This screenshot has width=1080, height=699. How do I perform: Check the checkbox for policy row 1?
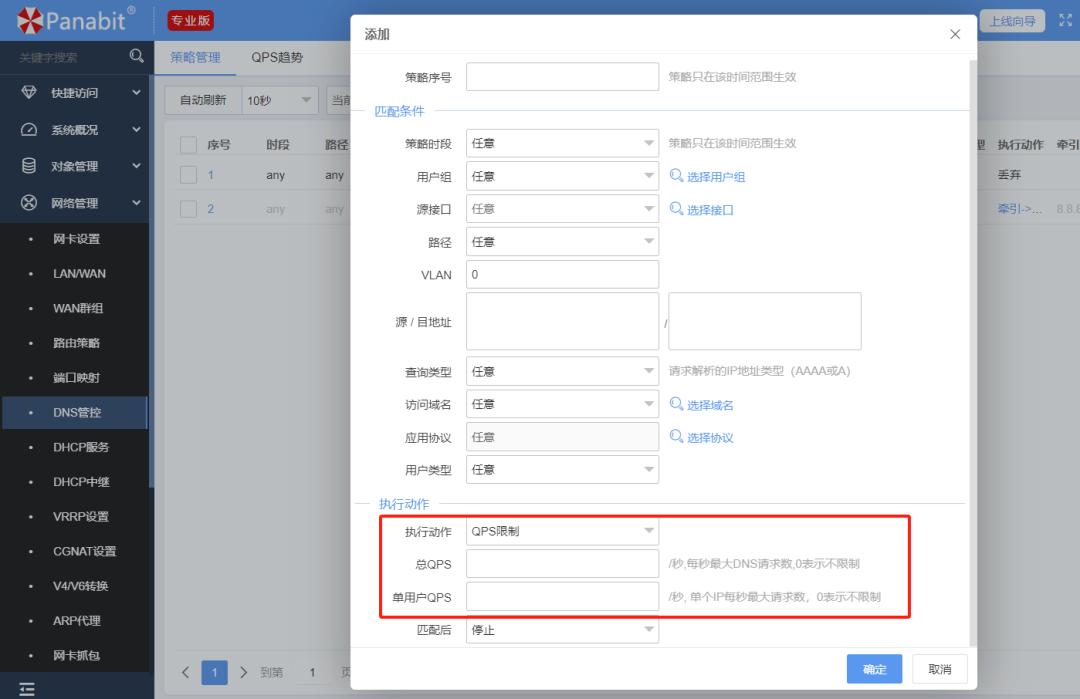tap(188, 175)
